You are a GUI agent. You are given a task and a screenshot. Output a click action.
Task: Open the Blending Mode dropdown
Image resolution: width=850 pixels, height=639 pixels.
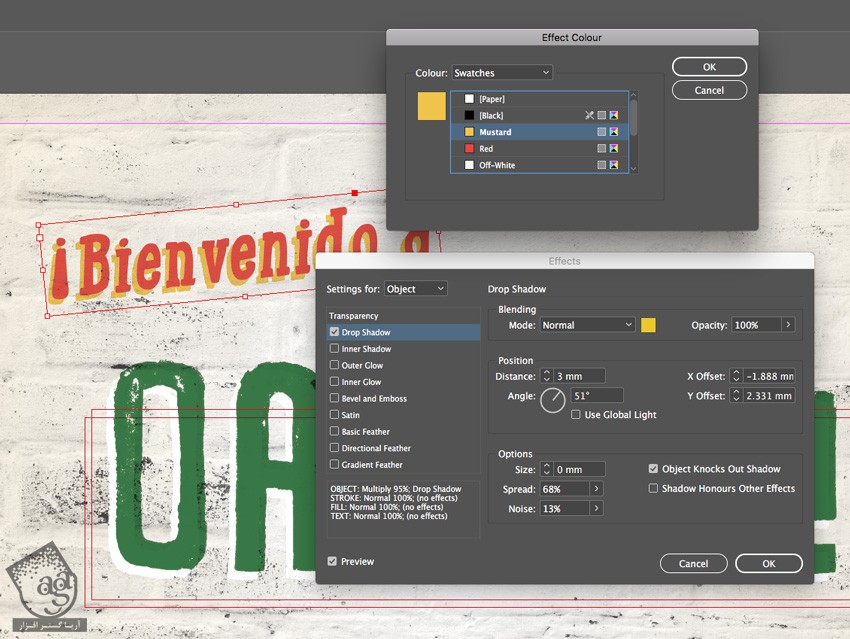pos(587,325)
